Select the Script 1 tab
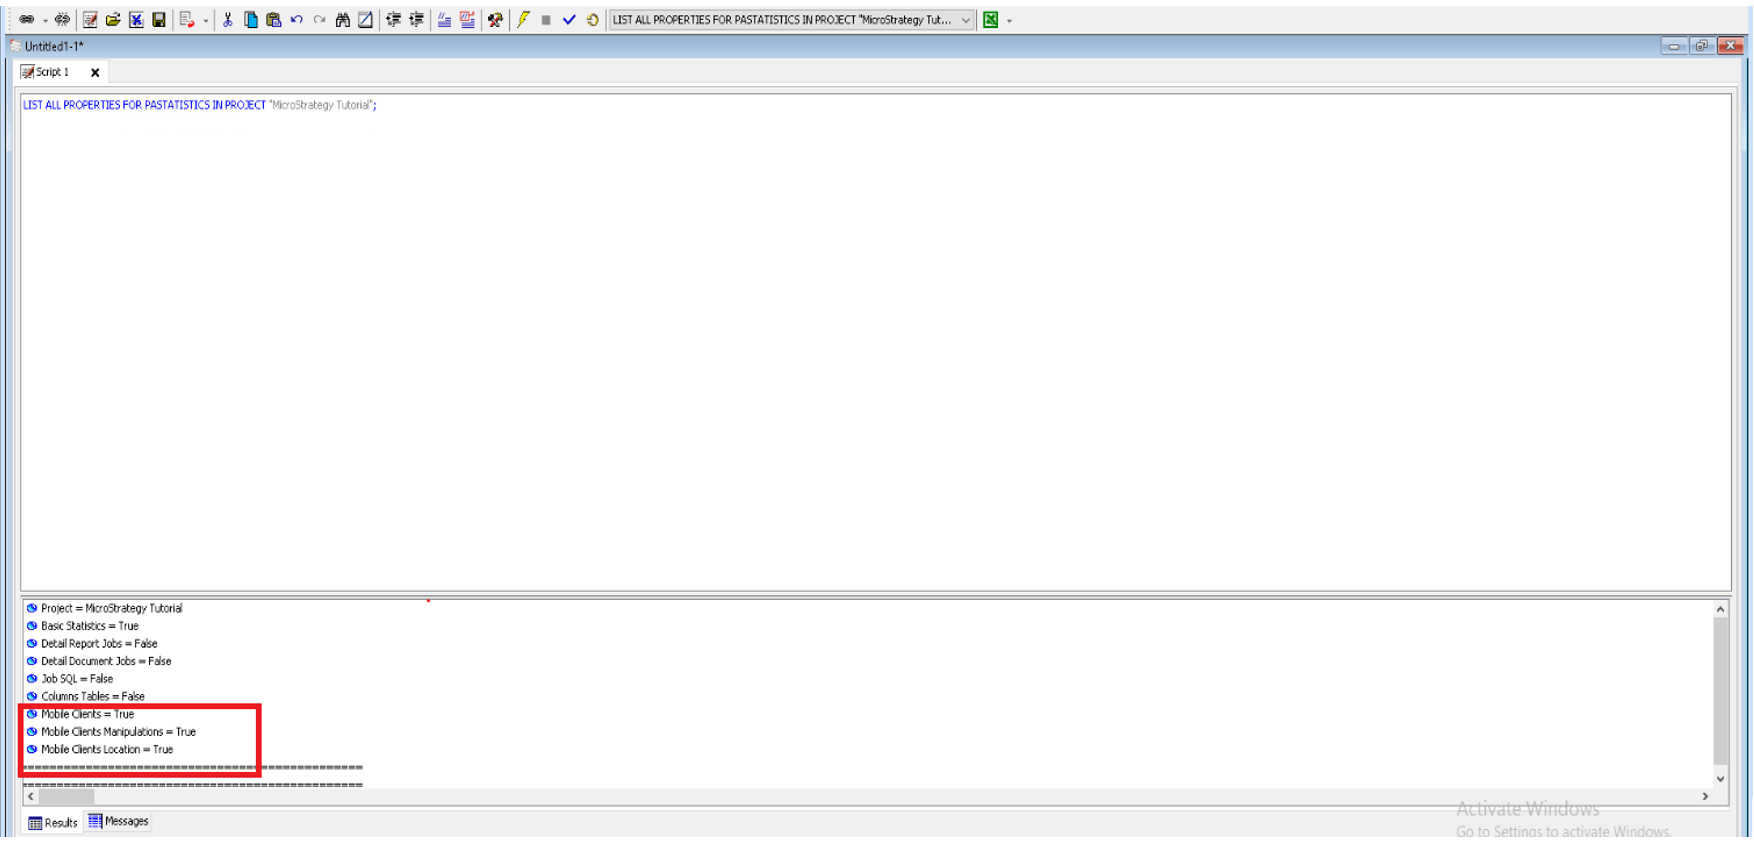Screen dimensions: 1754x844 pyautogui.click(x=47, y=72)
